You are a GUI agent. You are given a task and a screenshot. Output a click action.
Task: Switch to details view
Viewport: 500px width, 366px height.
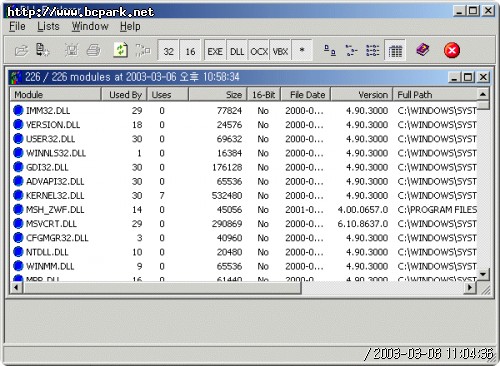[395, 51]
